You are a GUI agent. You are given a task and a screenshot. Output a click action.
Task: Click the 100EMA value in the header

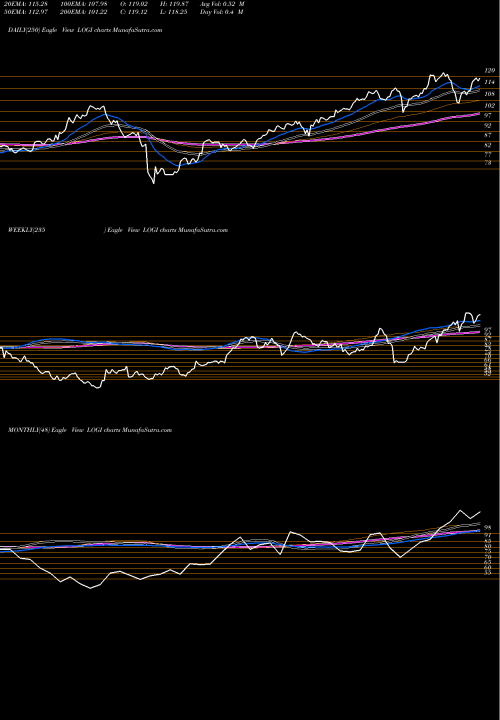pos(84,4)
